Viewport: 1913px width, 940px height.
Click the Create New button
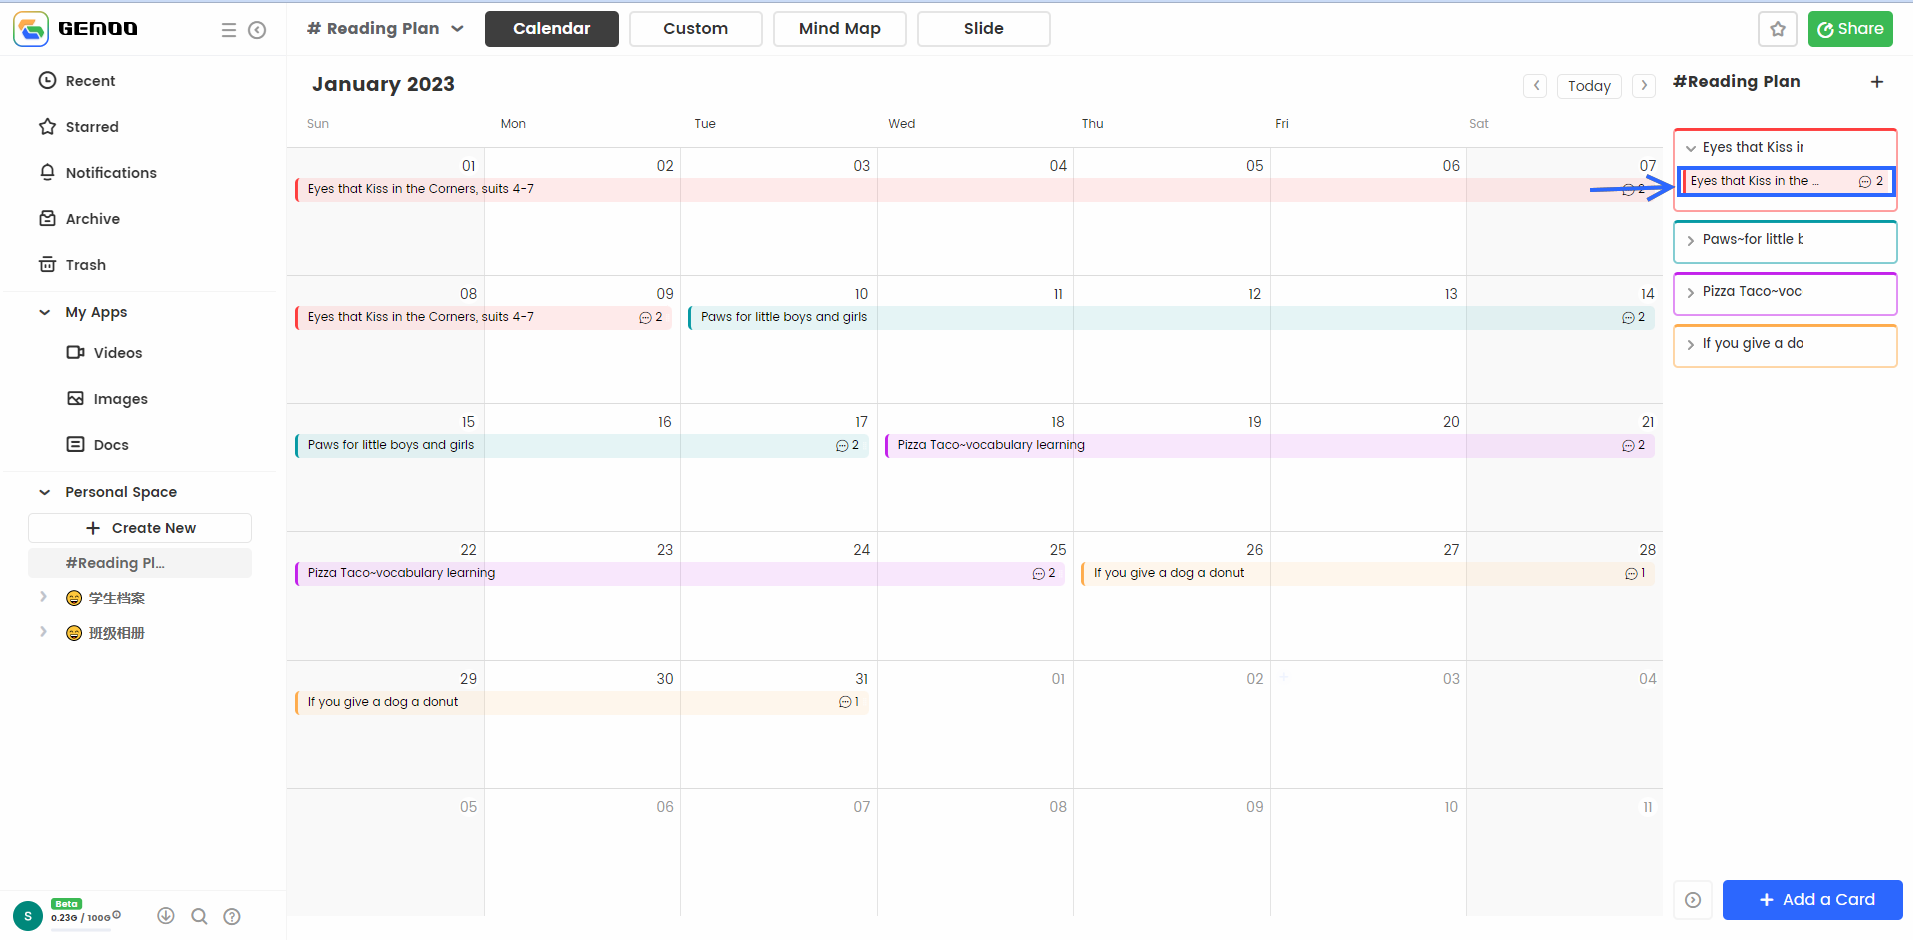tap(140, 528)
